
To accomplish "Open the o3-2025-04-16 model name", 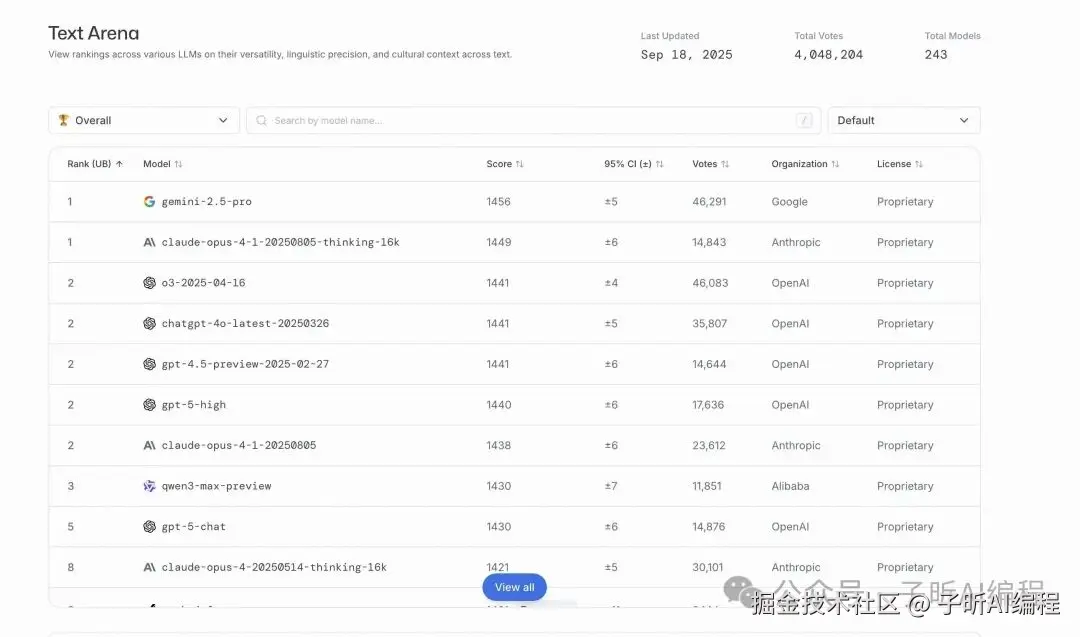I will click(203, 283).
